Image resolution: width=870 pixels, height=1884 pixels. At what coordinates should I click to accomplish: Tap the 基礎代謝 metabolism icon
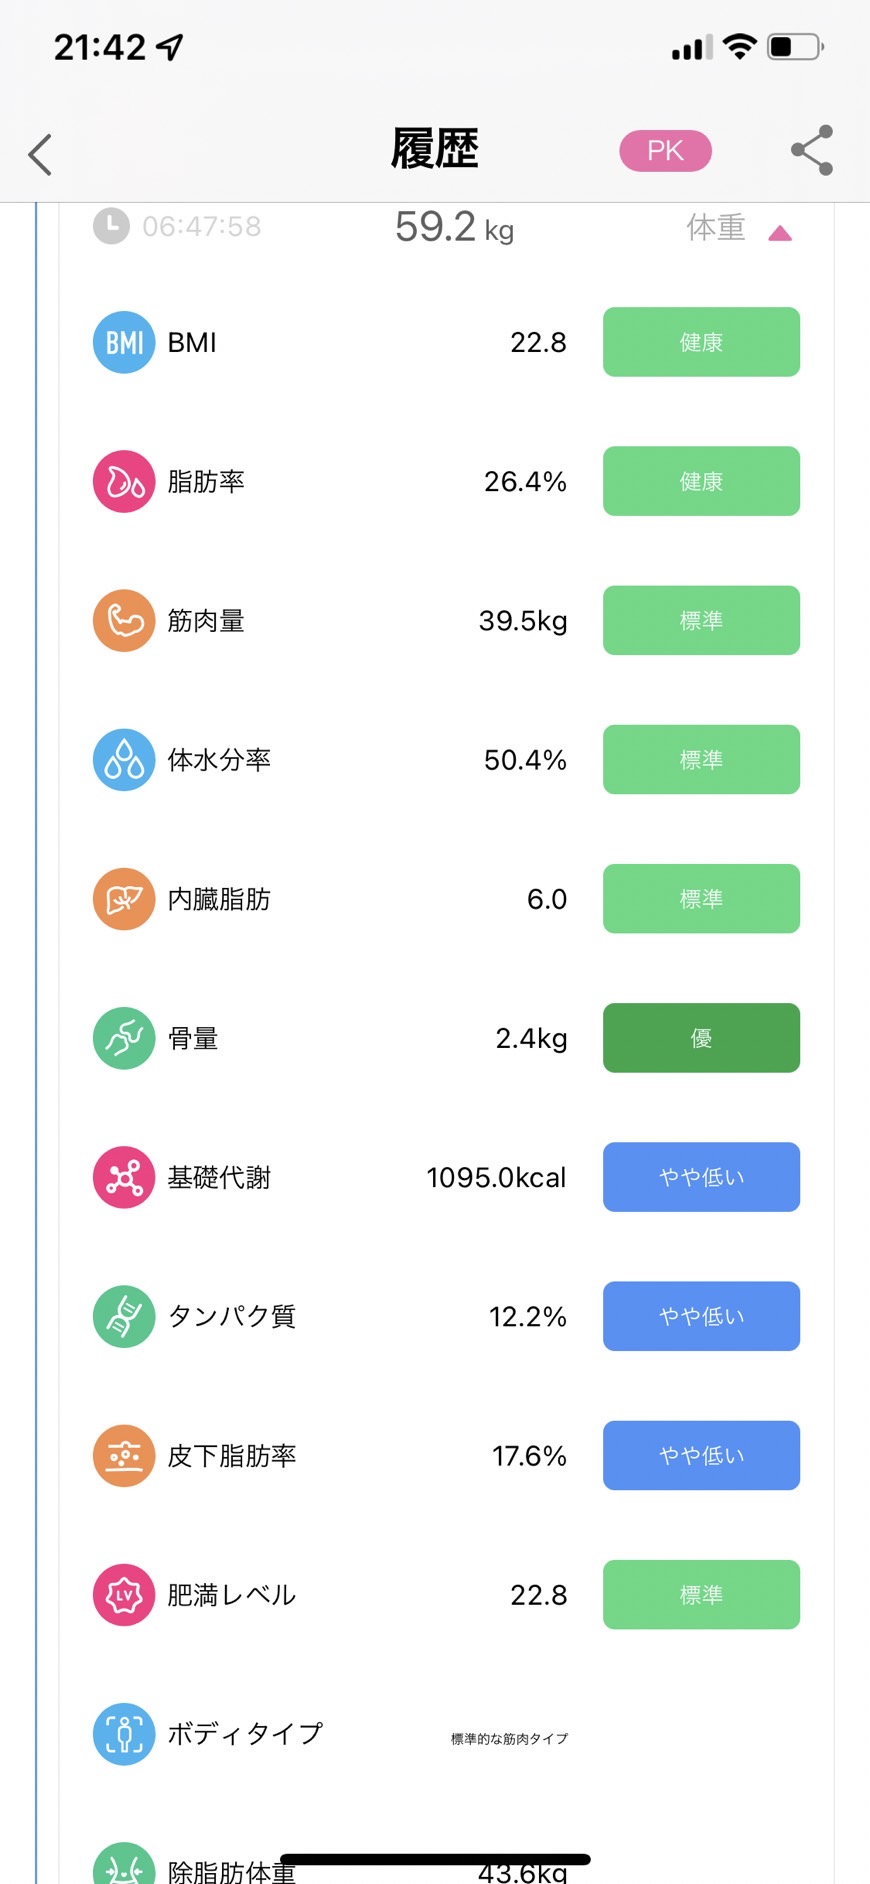point(124,1177)
